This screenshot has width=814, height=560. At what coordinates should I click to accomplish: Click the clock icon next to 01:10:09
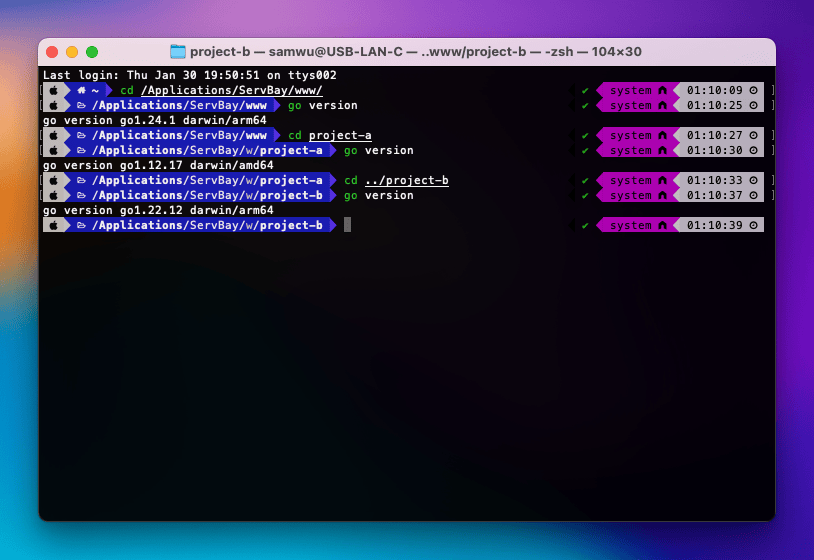point(753,90)
